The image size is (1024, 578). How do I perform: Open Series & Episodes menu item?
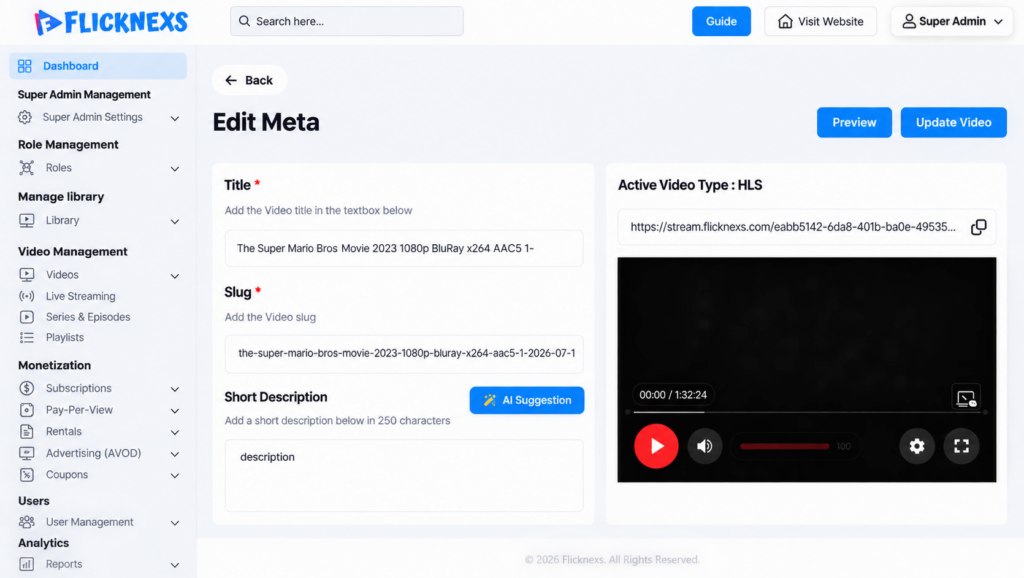point(88,317)
